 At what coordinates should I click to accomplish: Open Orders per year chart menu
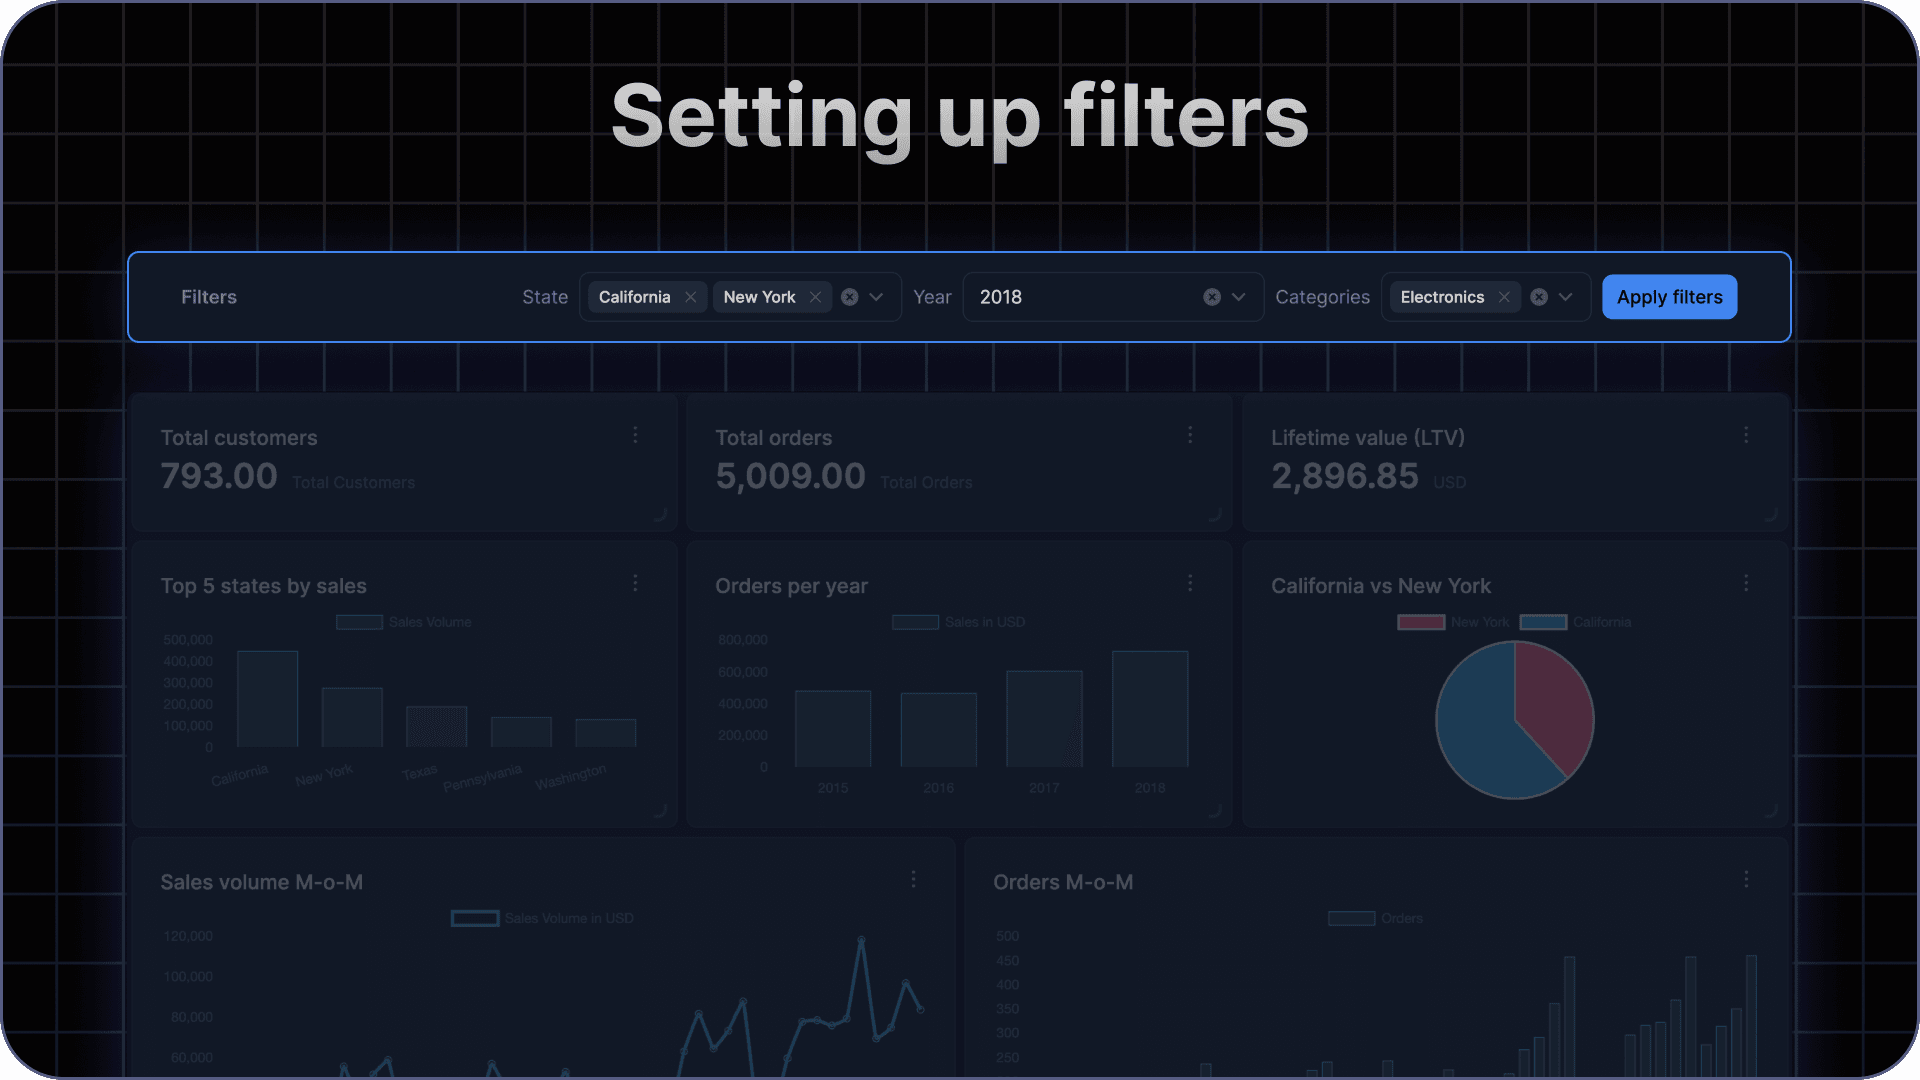tap(1190, 583)
